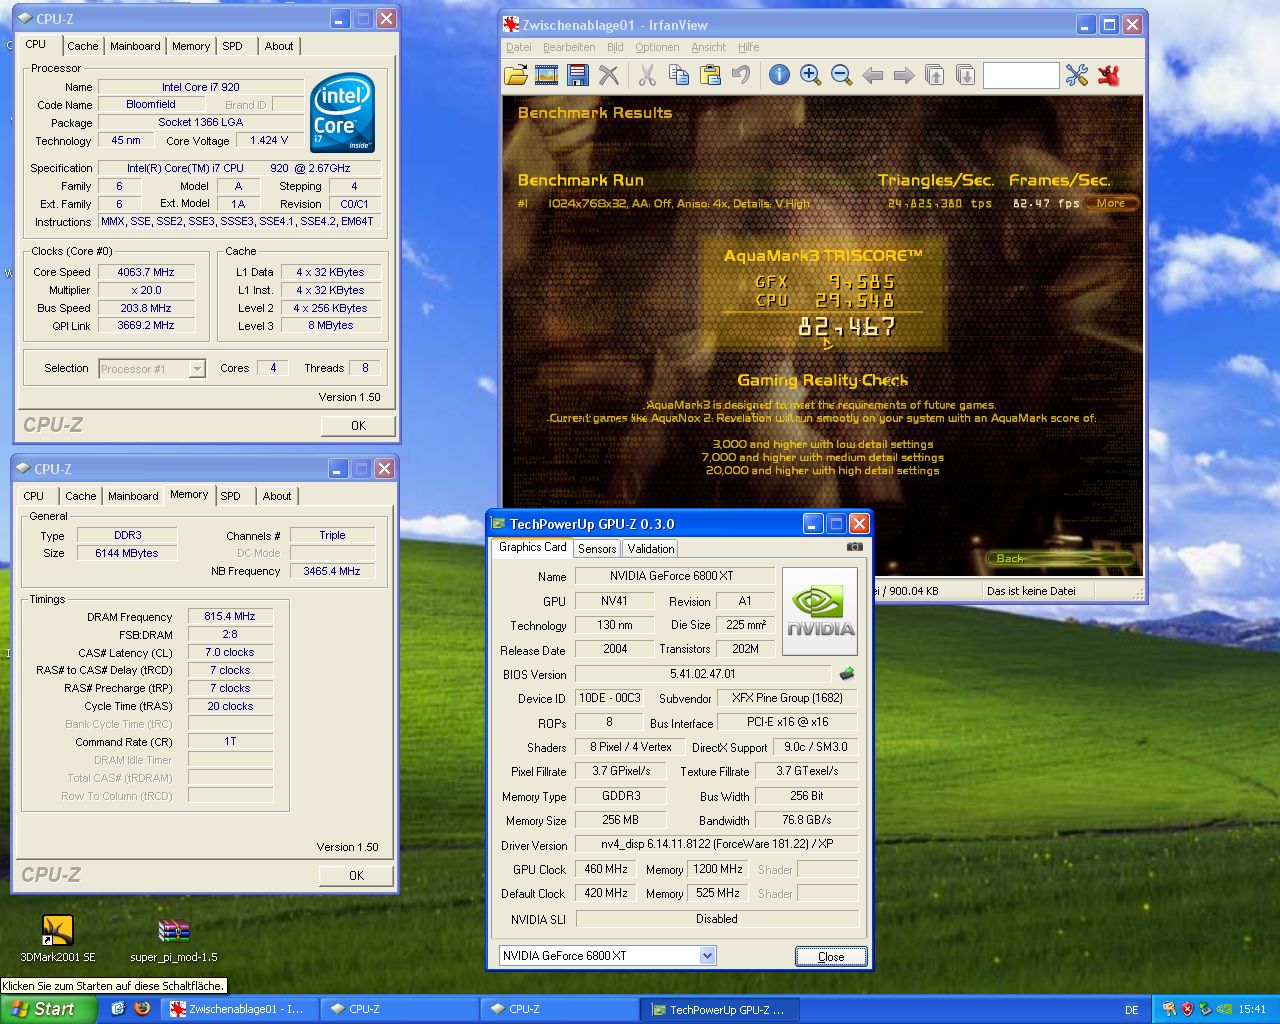Screen dimensions: 1280x1024
Task: Launch Firefox from the quick launch bar
Action: pos(142,1009)
